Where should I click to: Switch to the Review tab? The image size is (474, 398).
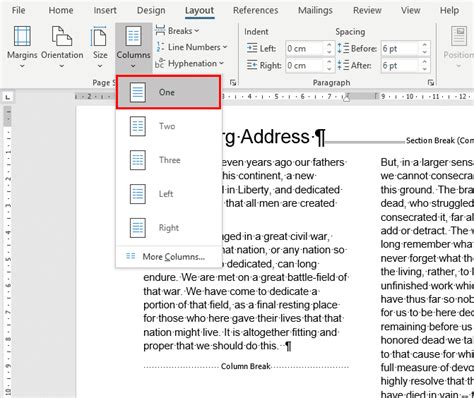(x=367, y=10)
